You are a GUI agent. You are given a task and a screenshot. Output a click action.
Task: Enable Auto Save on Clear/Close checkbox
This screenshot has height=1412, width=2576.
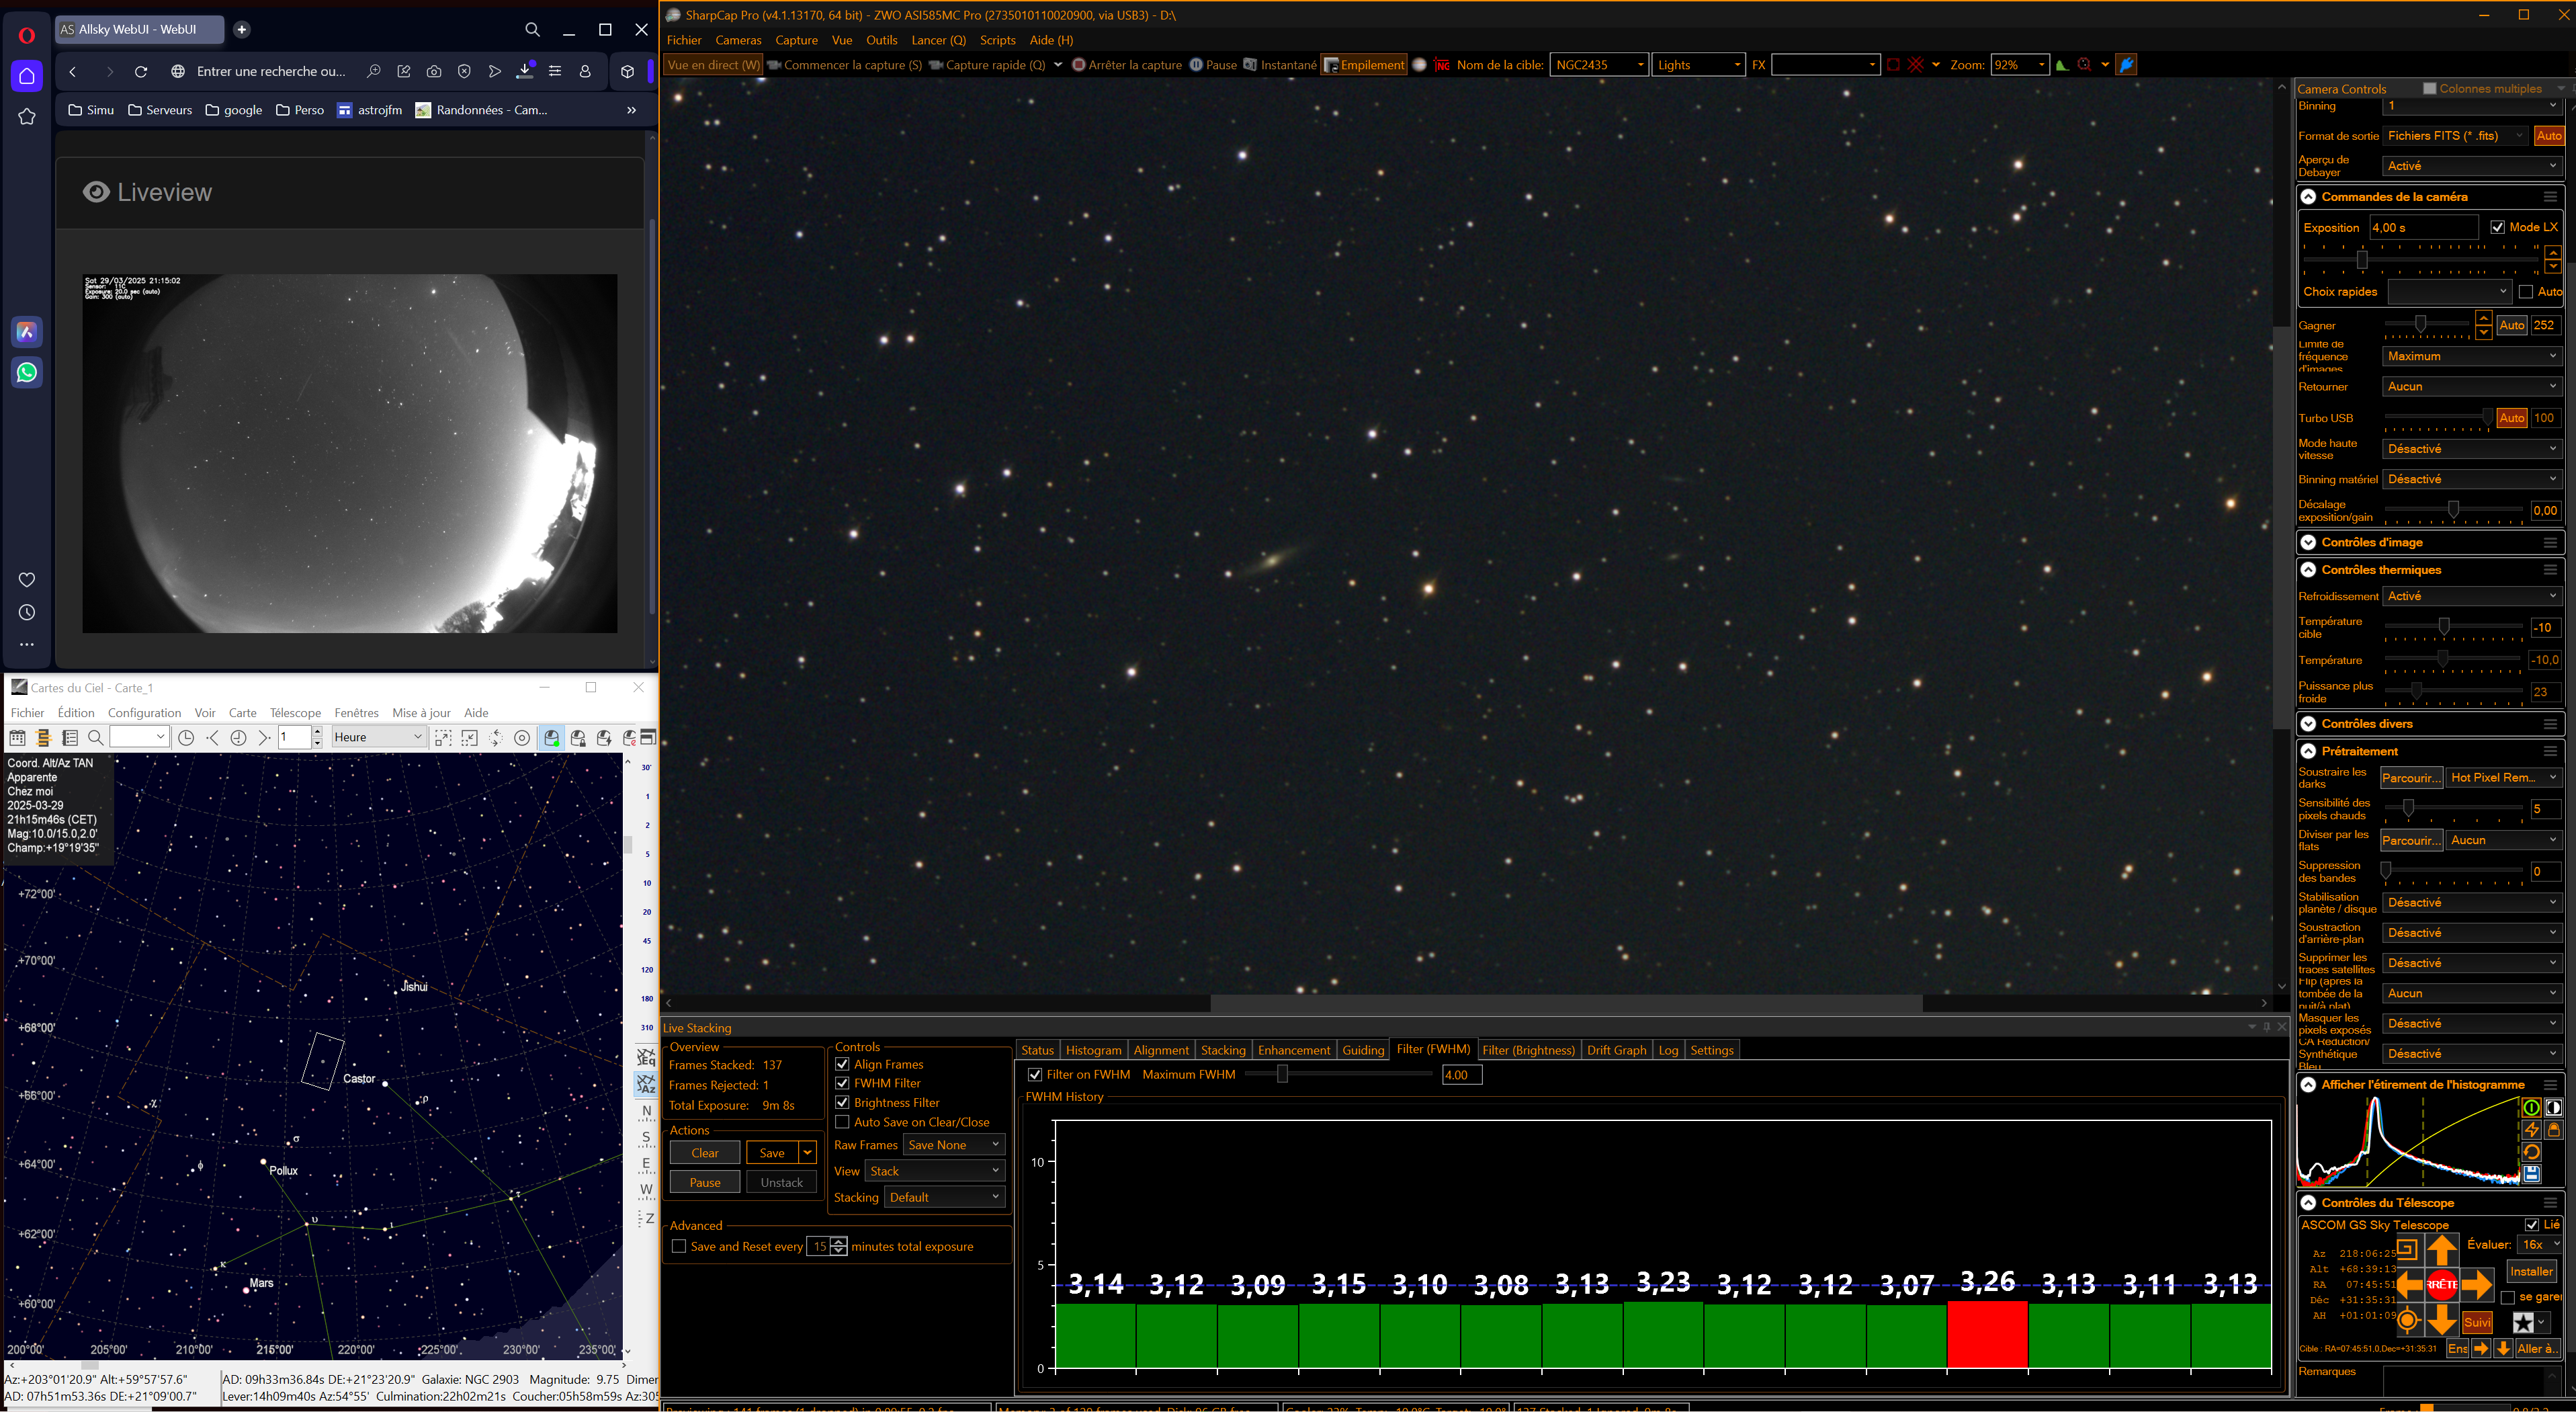click(842, 1122)
